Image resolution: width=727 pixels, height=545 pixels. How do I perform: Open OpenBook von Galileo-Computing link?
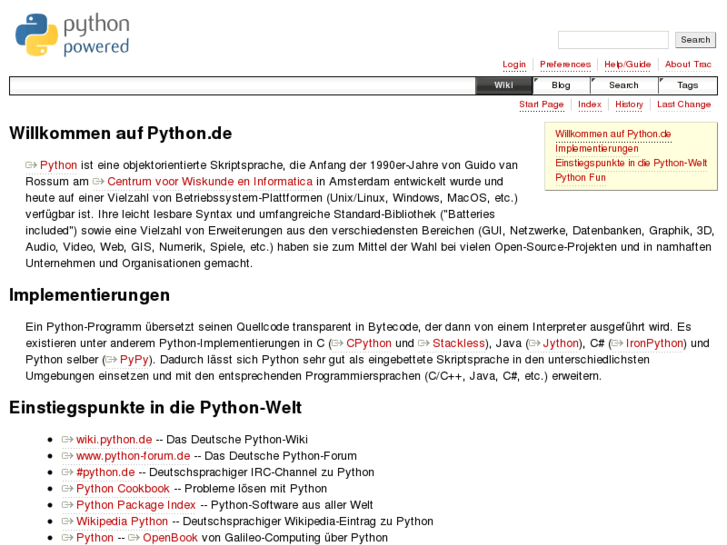170,538
